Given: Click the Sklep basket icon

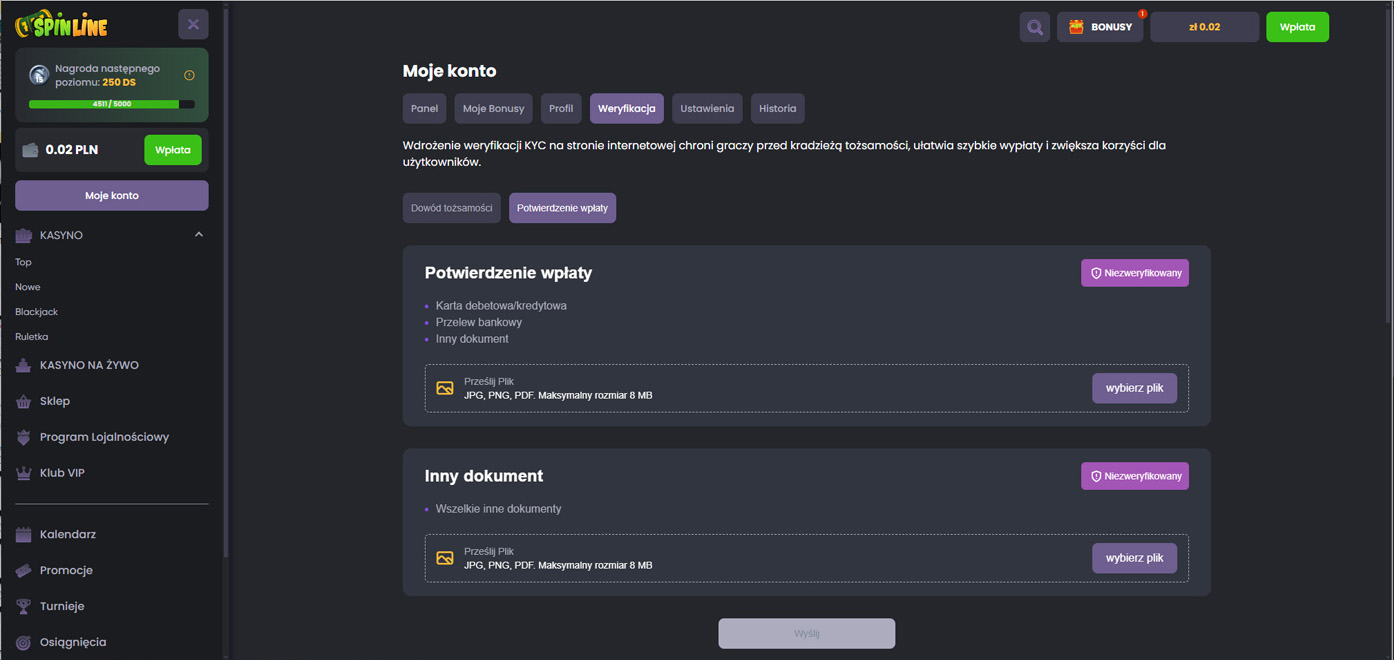Looking at the screenshot, I should (x=24, y=401).
